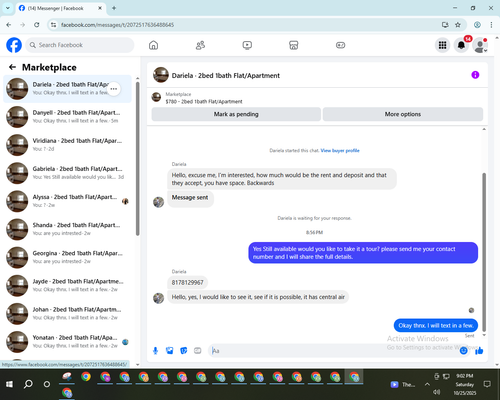Attach a file with the photo icon
This screenshot has width=500, height=400.
tap(169, 351)
